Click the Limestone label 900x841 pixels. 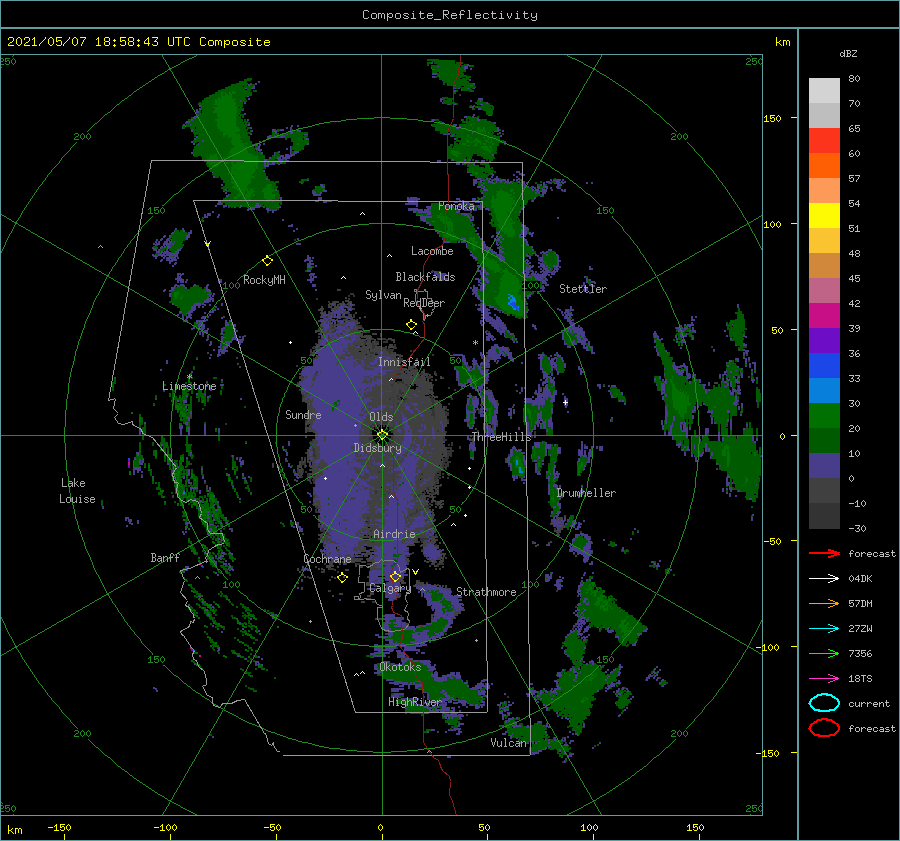click(189, 386)
